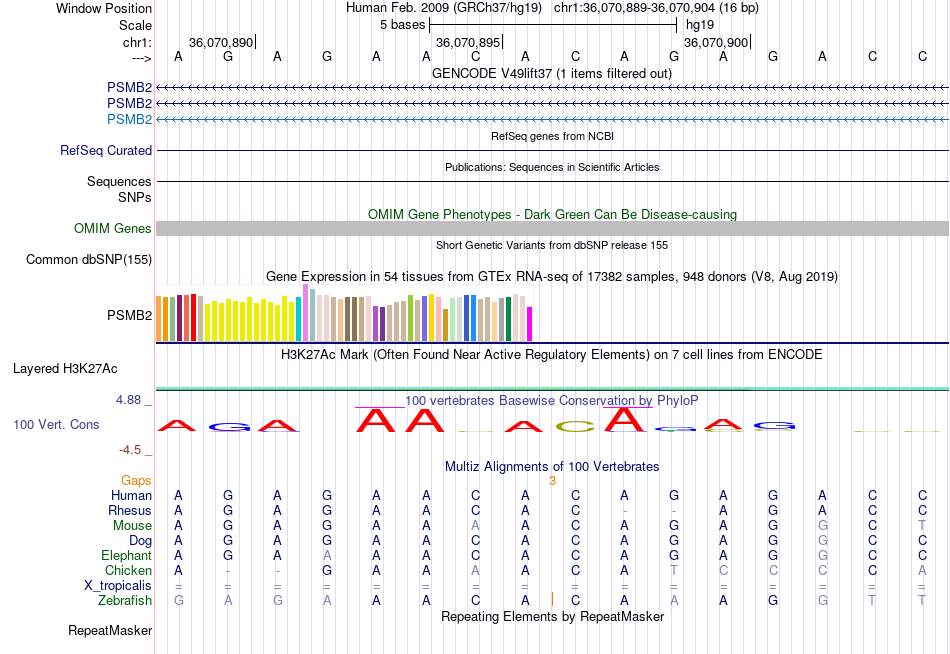Open the RefSeq Curated track label

click(106, 150)
